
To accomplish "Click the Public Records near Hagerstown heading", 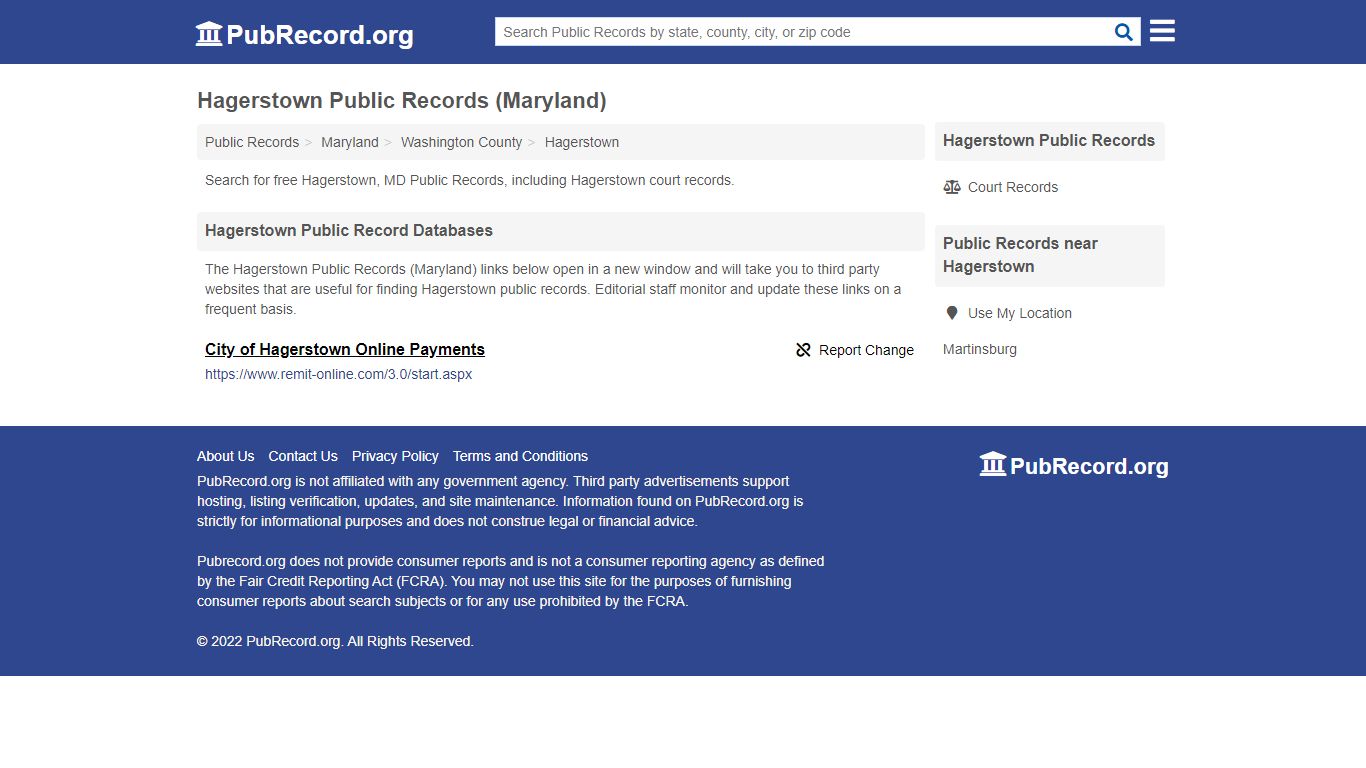I will [1020, 255].
